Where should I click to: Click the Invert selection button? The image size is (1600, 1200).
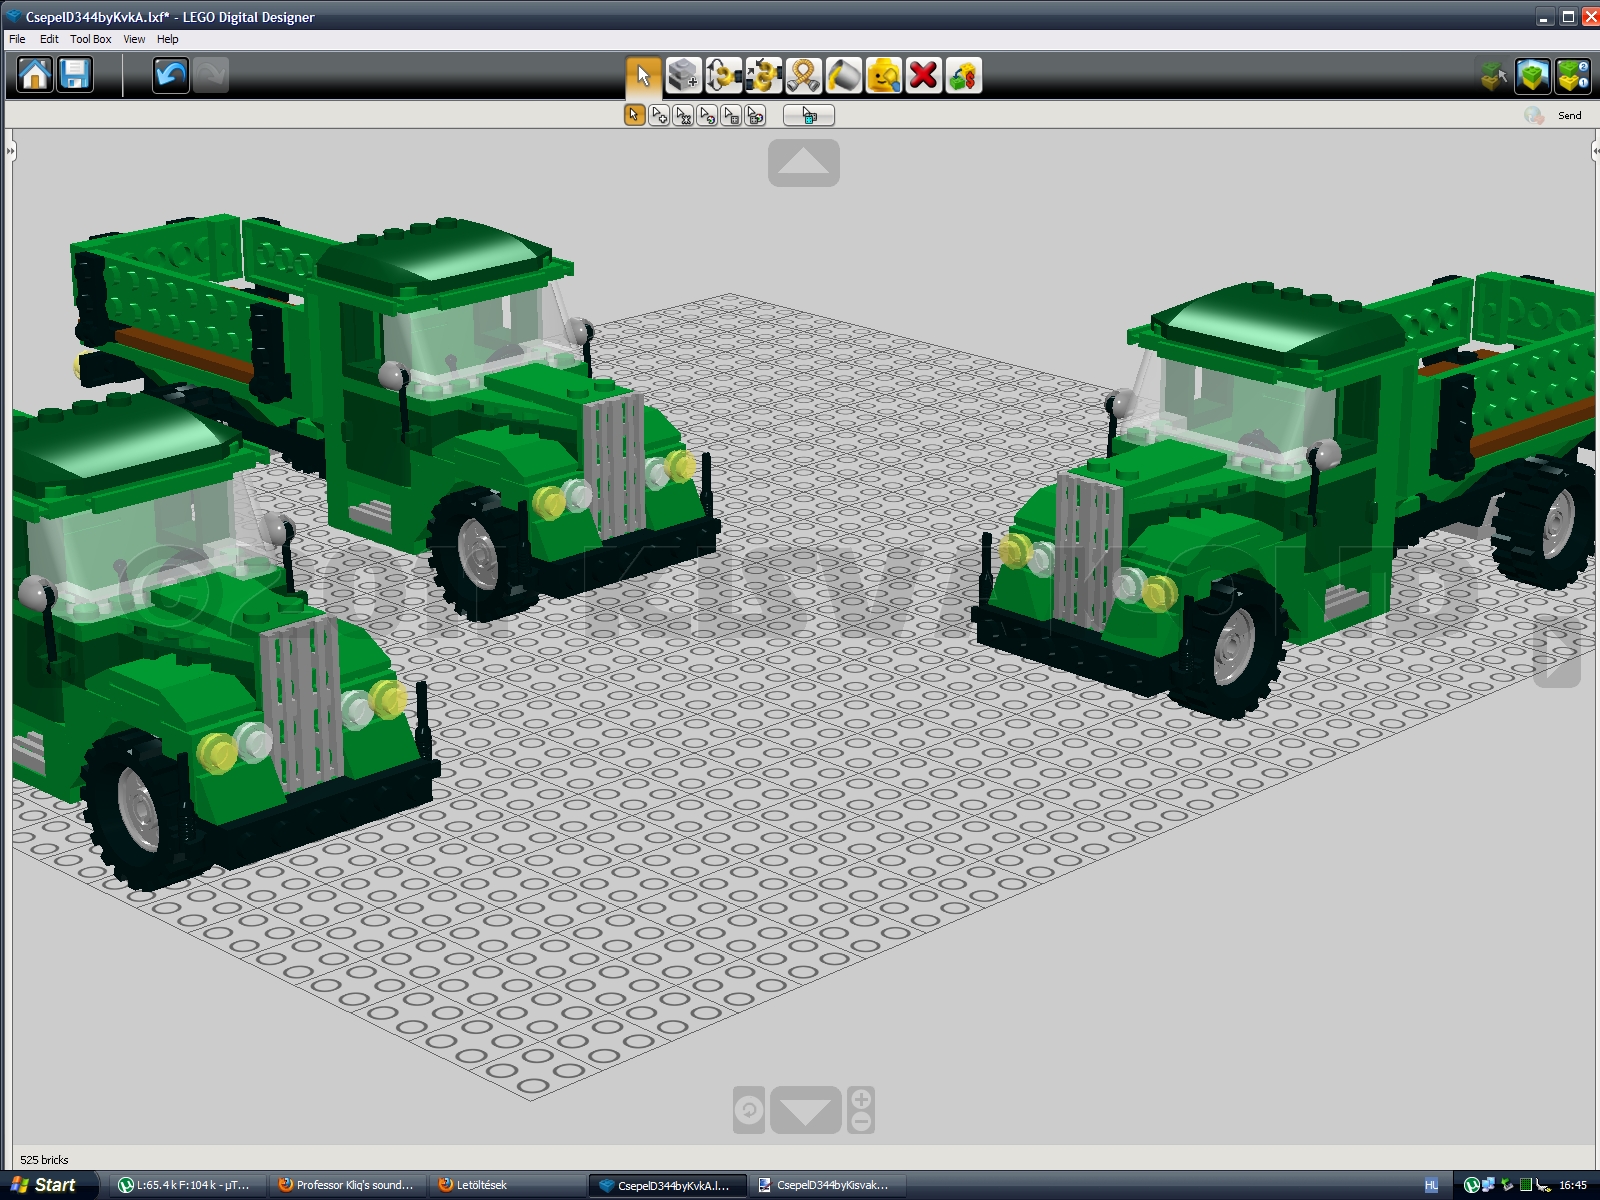808,115
